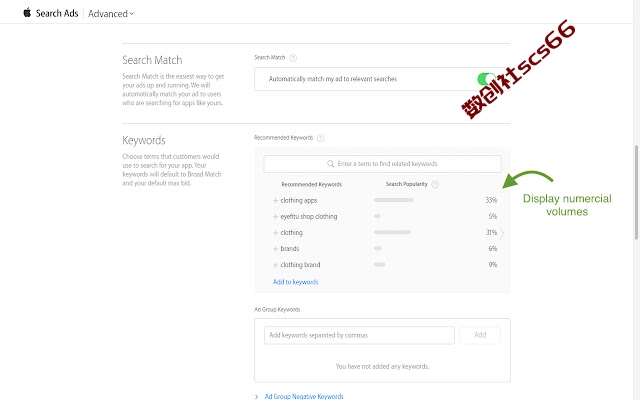Click the clothing brand popularity bar
Screen dimensions: 640x400
coord(380,264)
